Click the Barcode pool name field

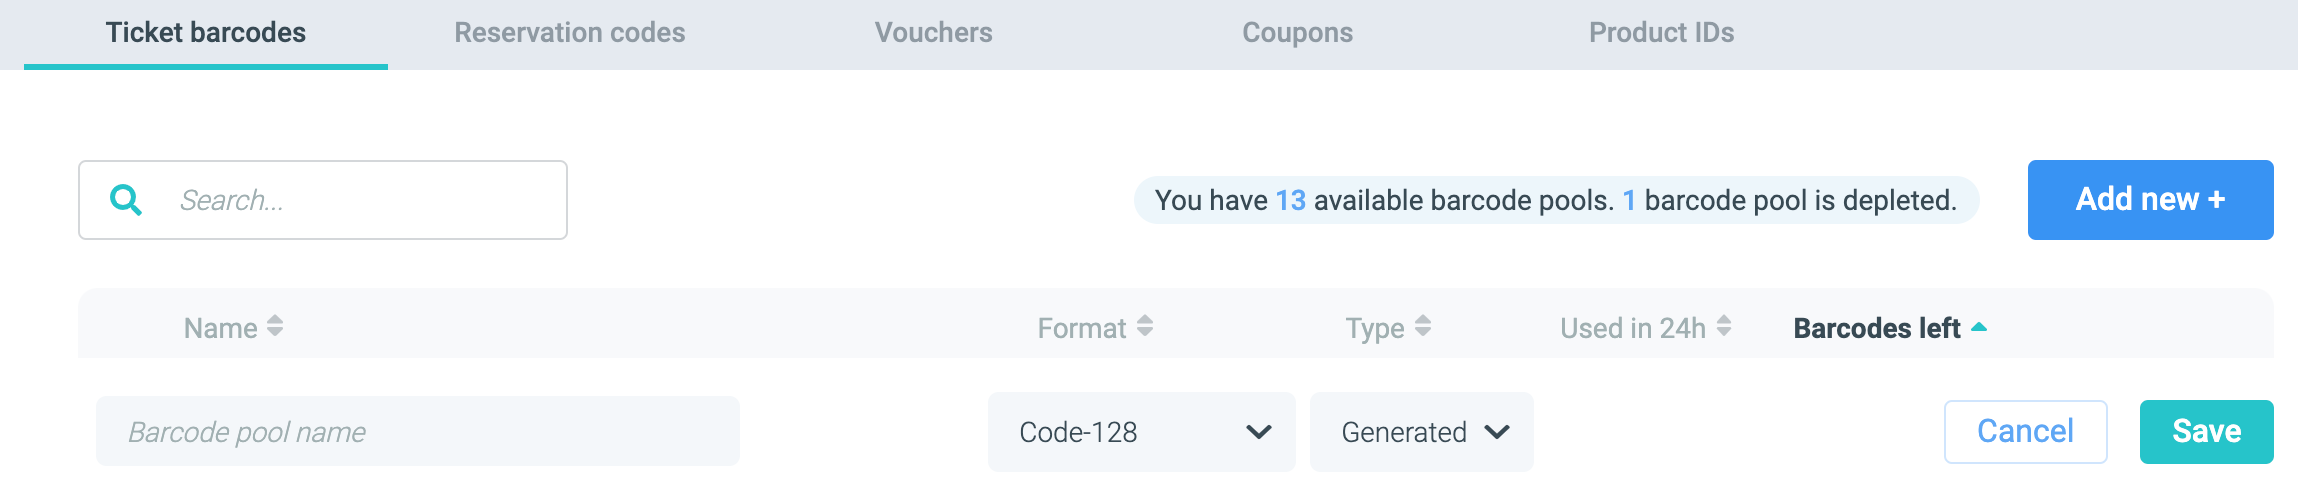pos(418,432)
